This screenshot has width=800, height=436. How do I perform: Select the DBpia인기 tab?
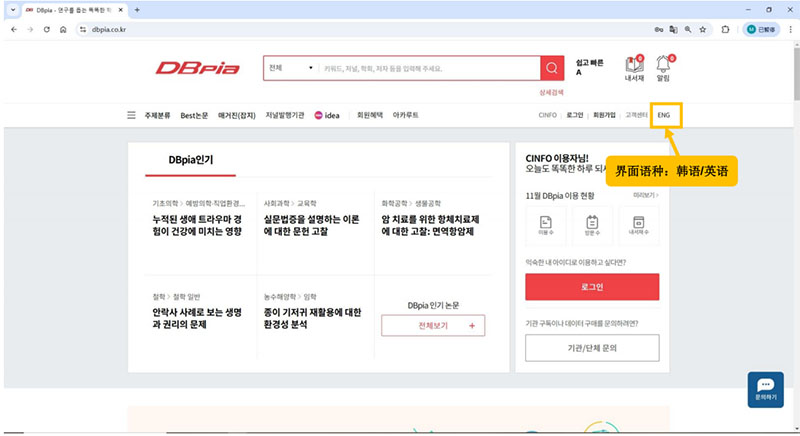point(190,160)
